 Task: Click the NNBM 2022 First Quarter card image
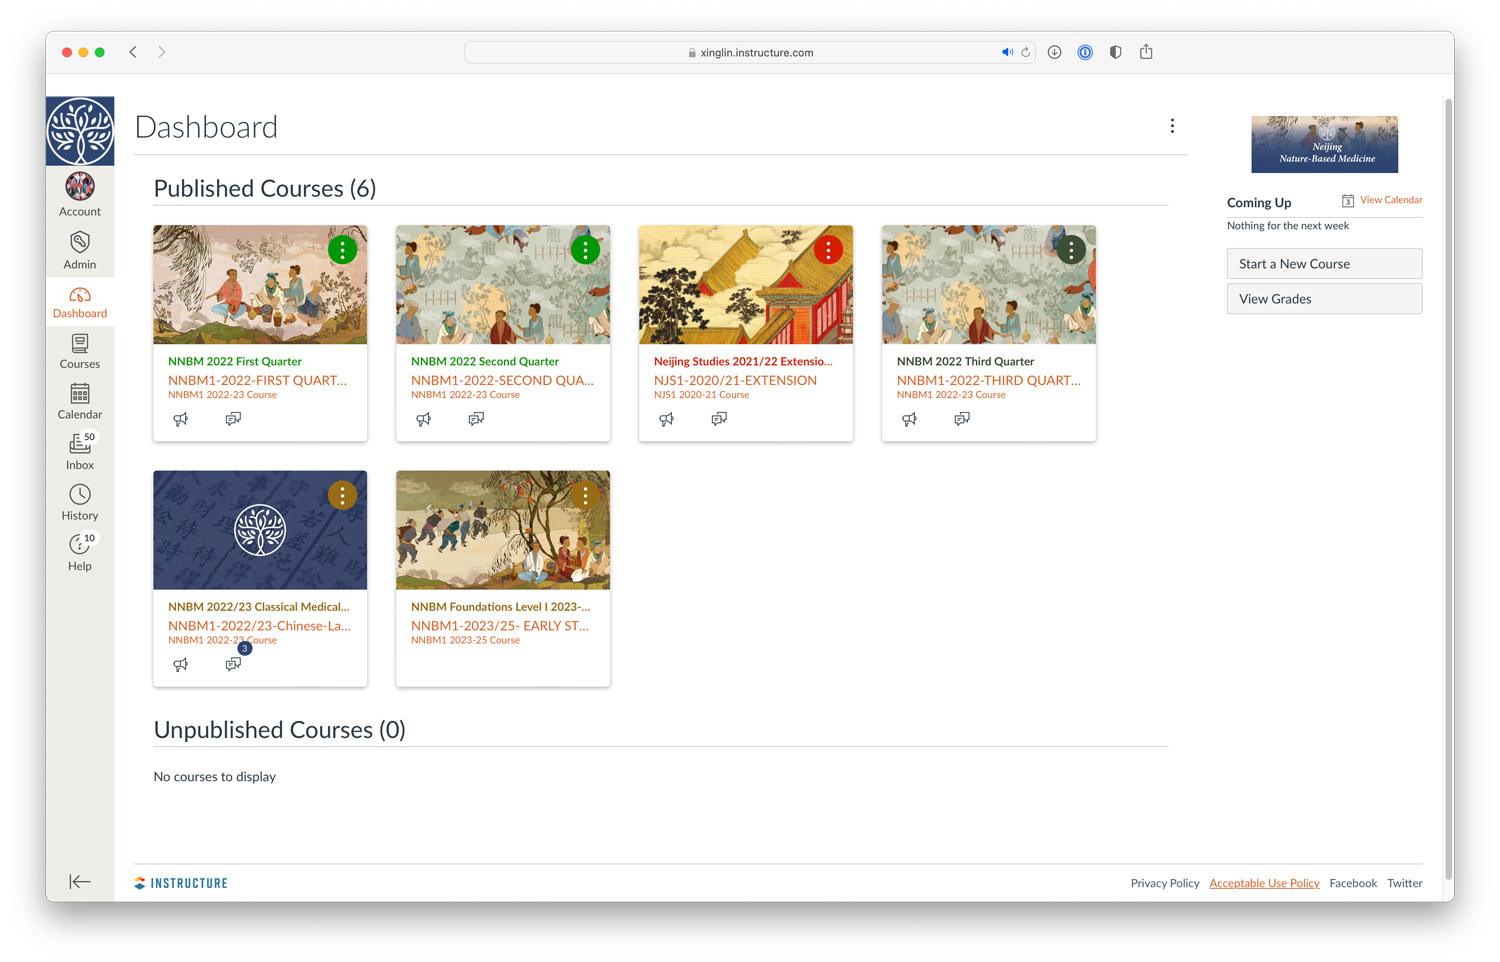pyautogui.click(x=260, y=285)
